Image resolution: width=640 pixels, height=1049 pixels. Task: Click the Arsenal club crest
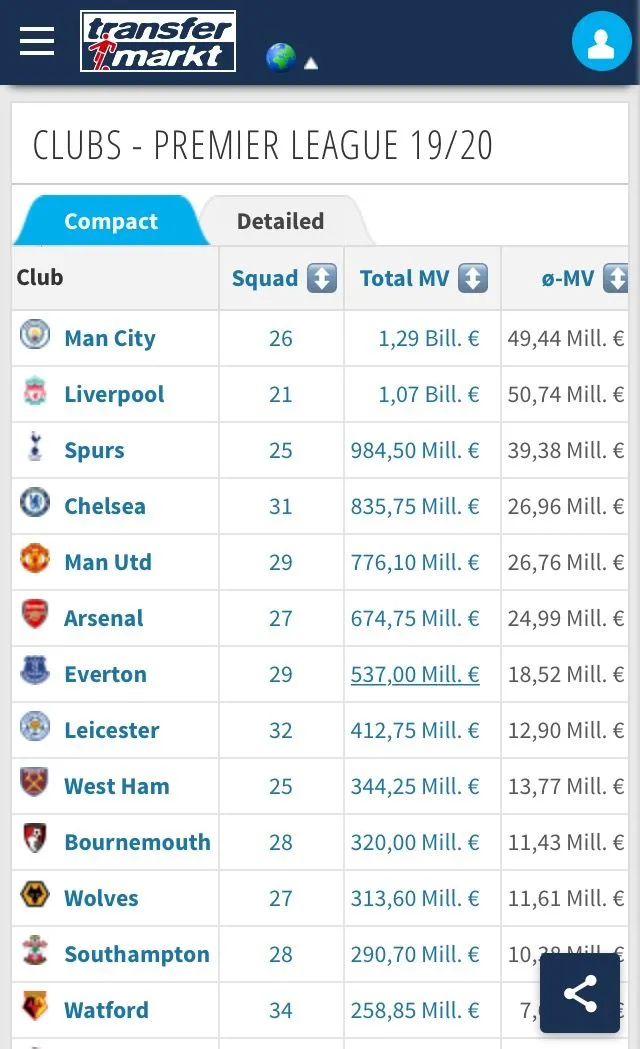pos(35,616)
